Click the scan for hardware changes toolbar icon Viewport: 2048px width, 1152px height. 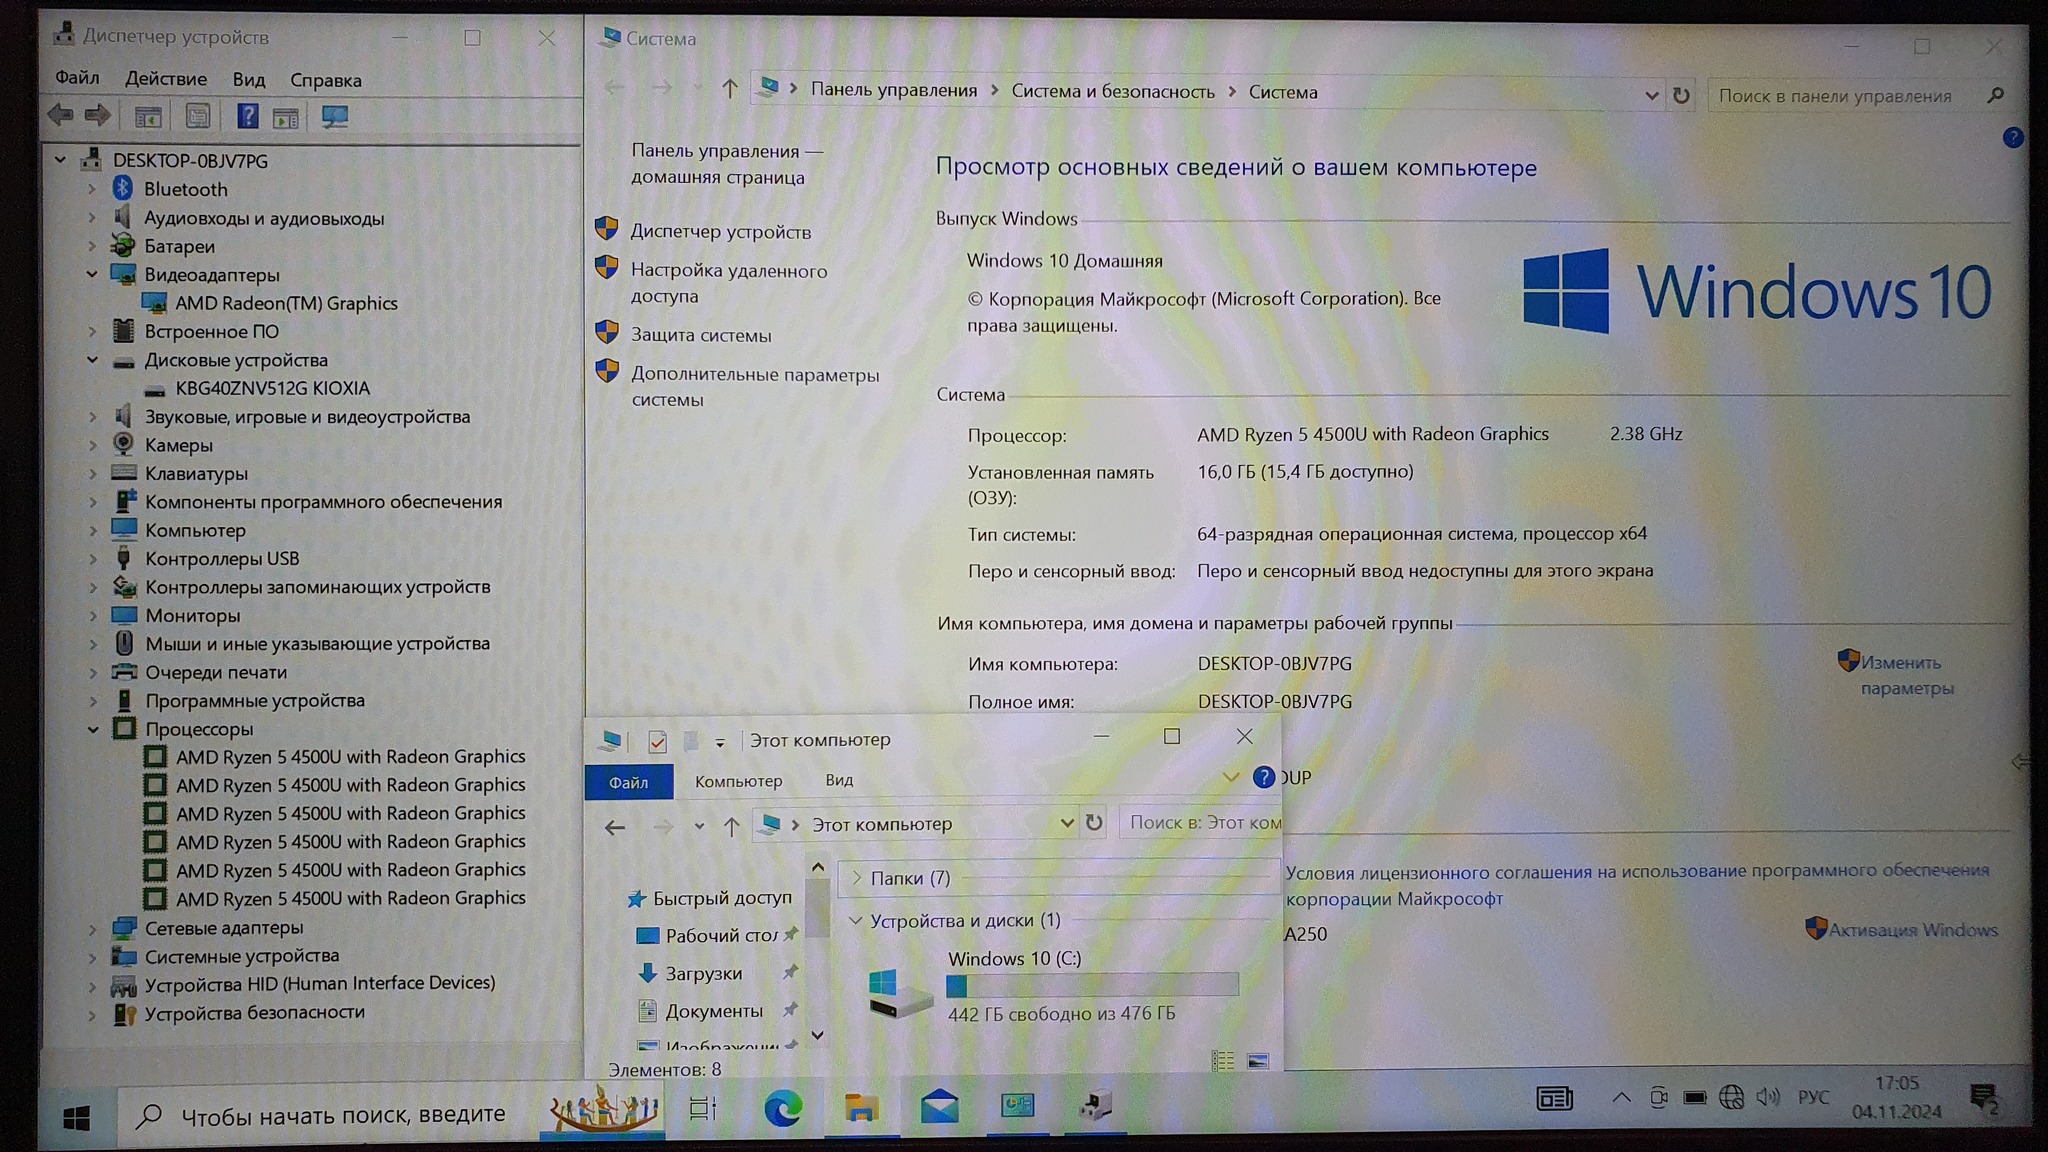pos(334,117)
